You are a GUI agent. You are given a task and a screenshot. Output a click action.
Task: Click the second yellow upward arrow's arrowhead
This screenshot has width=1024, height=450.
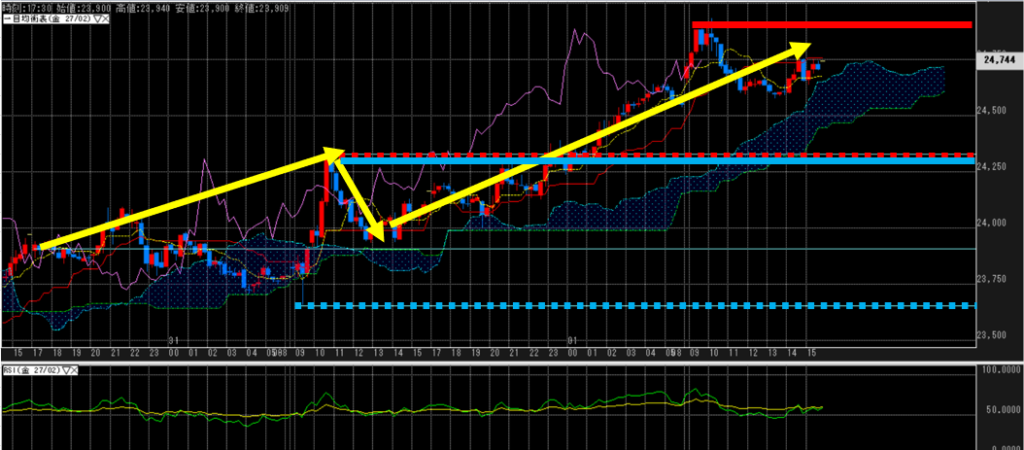800,47
